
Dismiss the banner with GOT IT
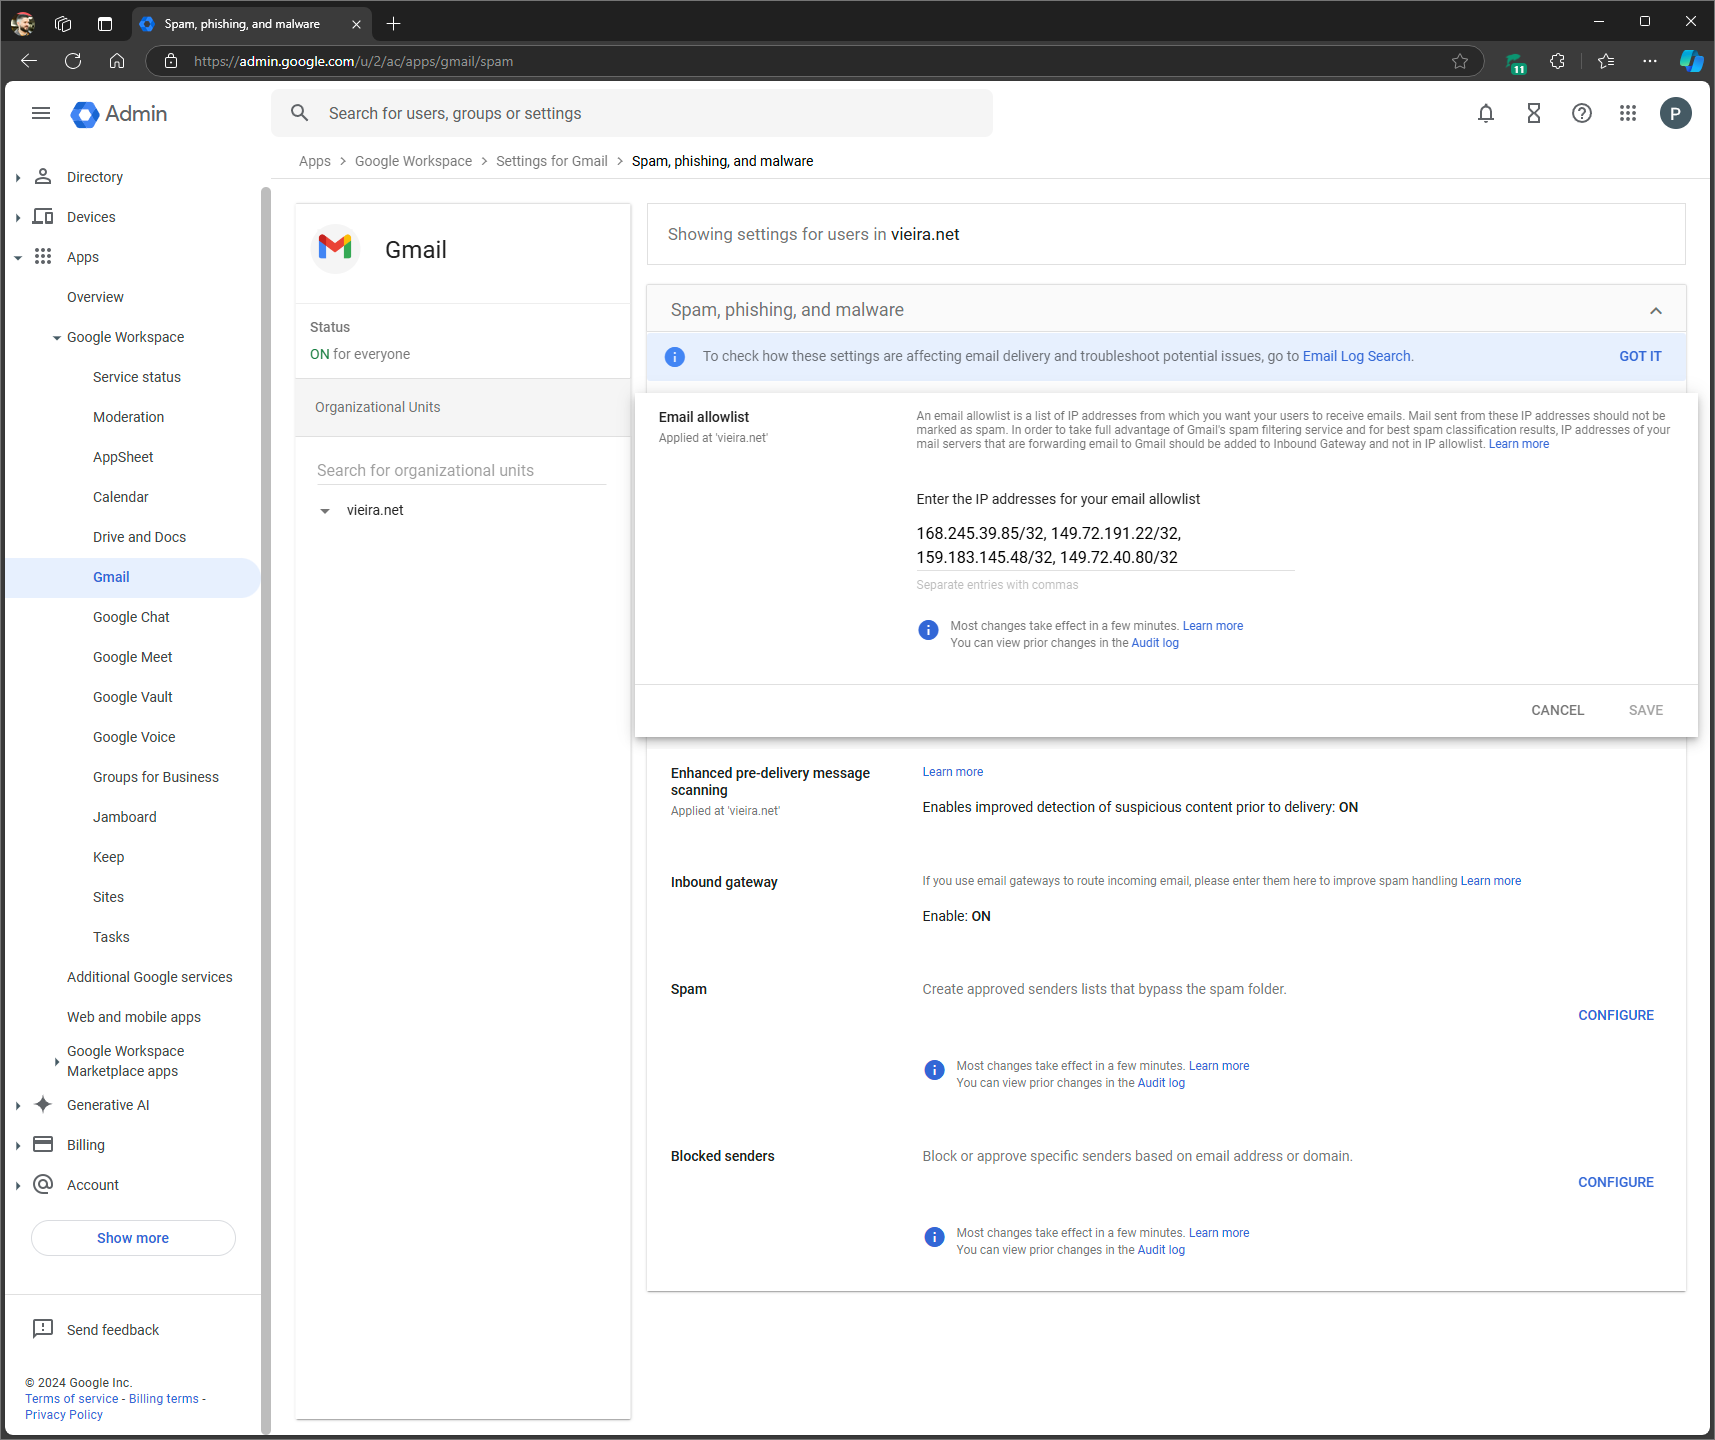tap(1640, 356)
